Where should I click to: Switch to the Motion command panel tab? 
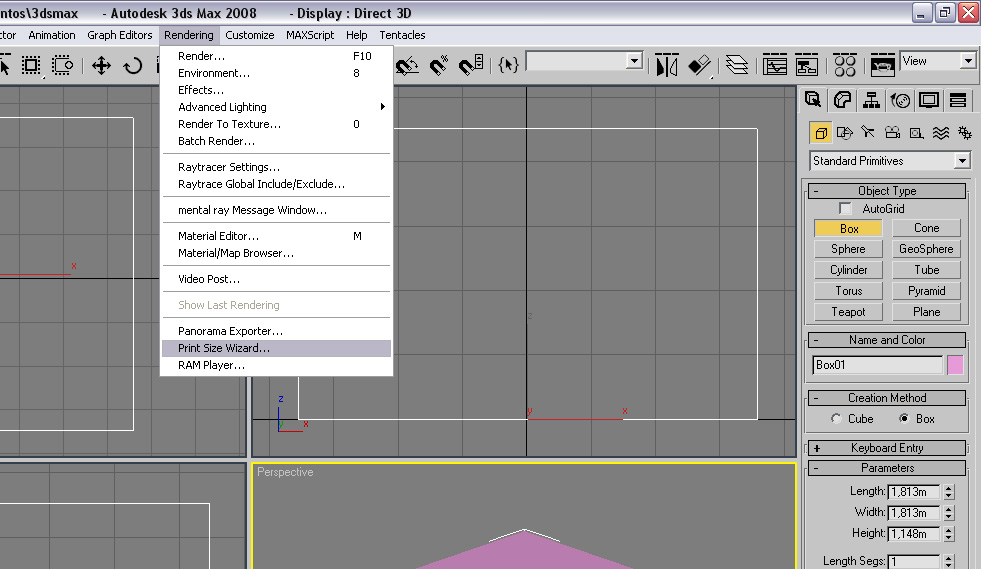(900, 100)
